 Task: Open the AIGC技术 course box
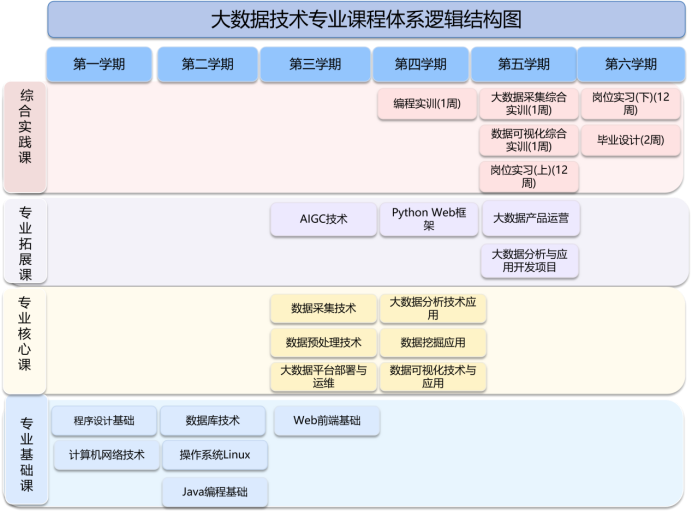(x=323, y=219)
